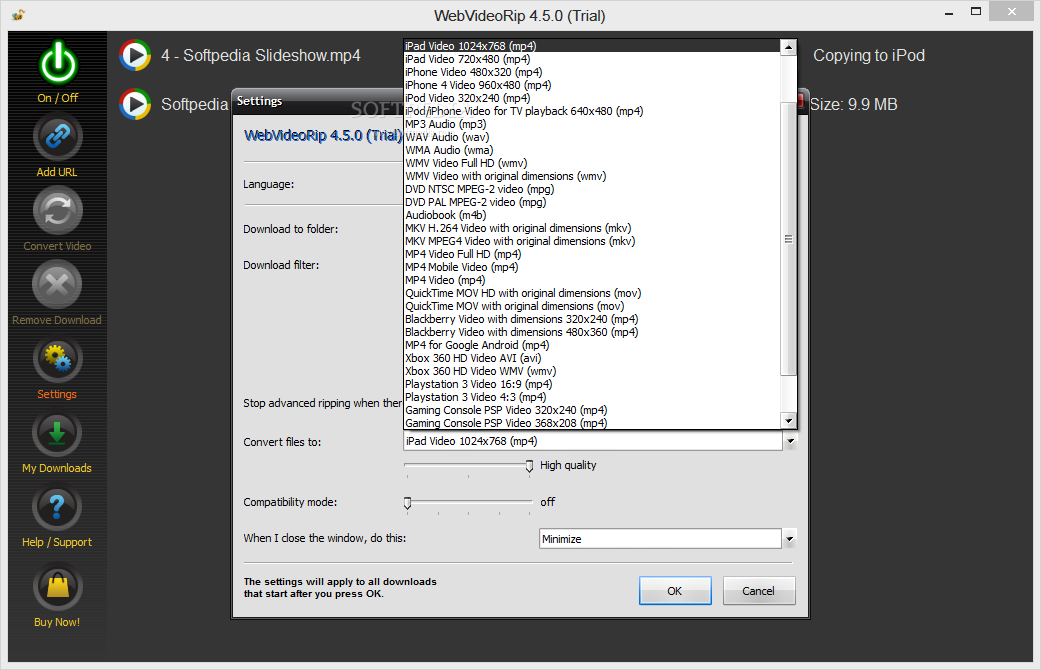The width and height of the screenshot is (1041, 670).
Task: Choose Blackberry Video with dimensions 480x360
Action: coord(592,332)
